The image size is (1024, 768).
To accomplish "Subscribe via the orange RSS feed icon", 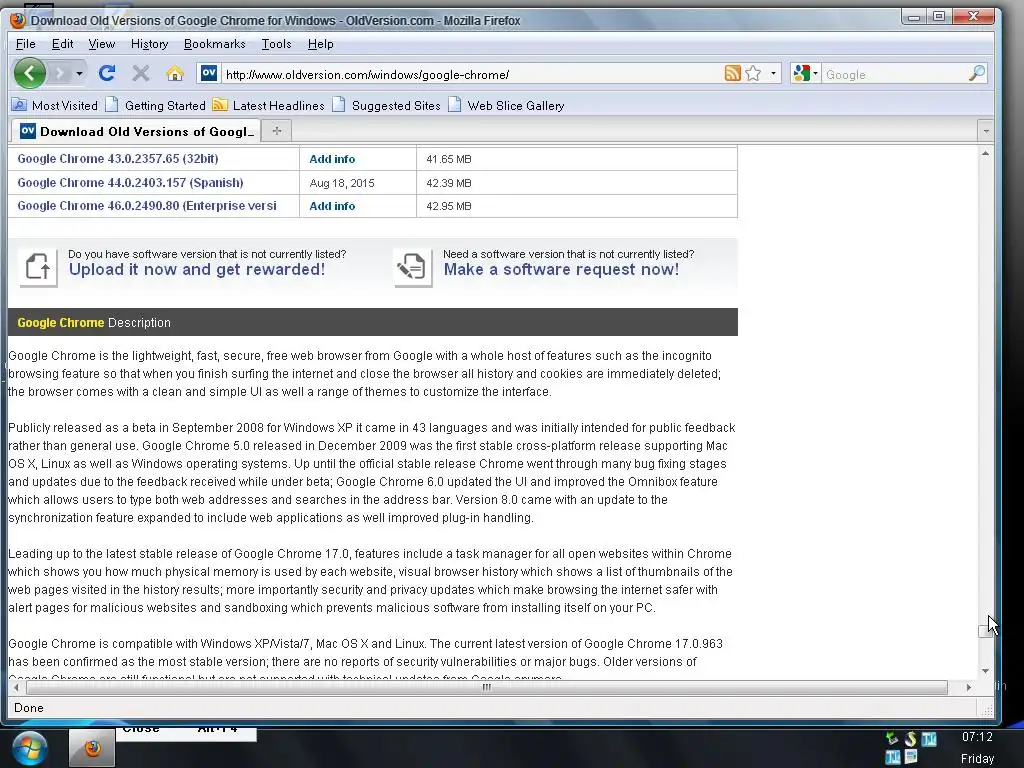I will 732,73.
